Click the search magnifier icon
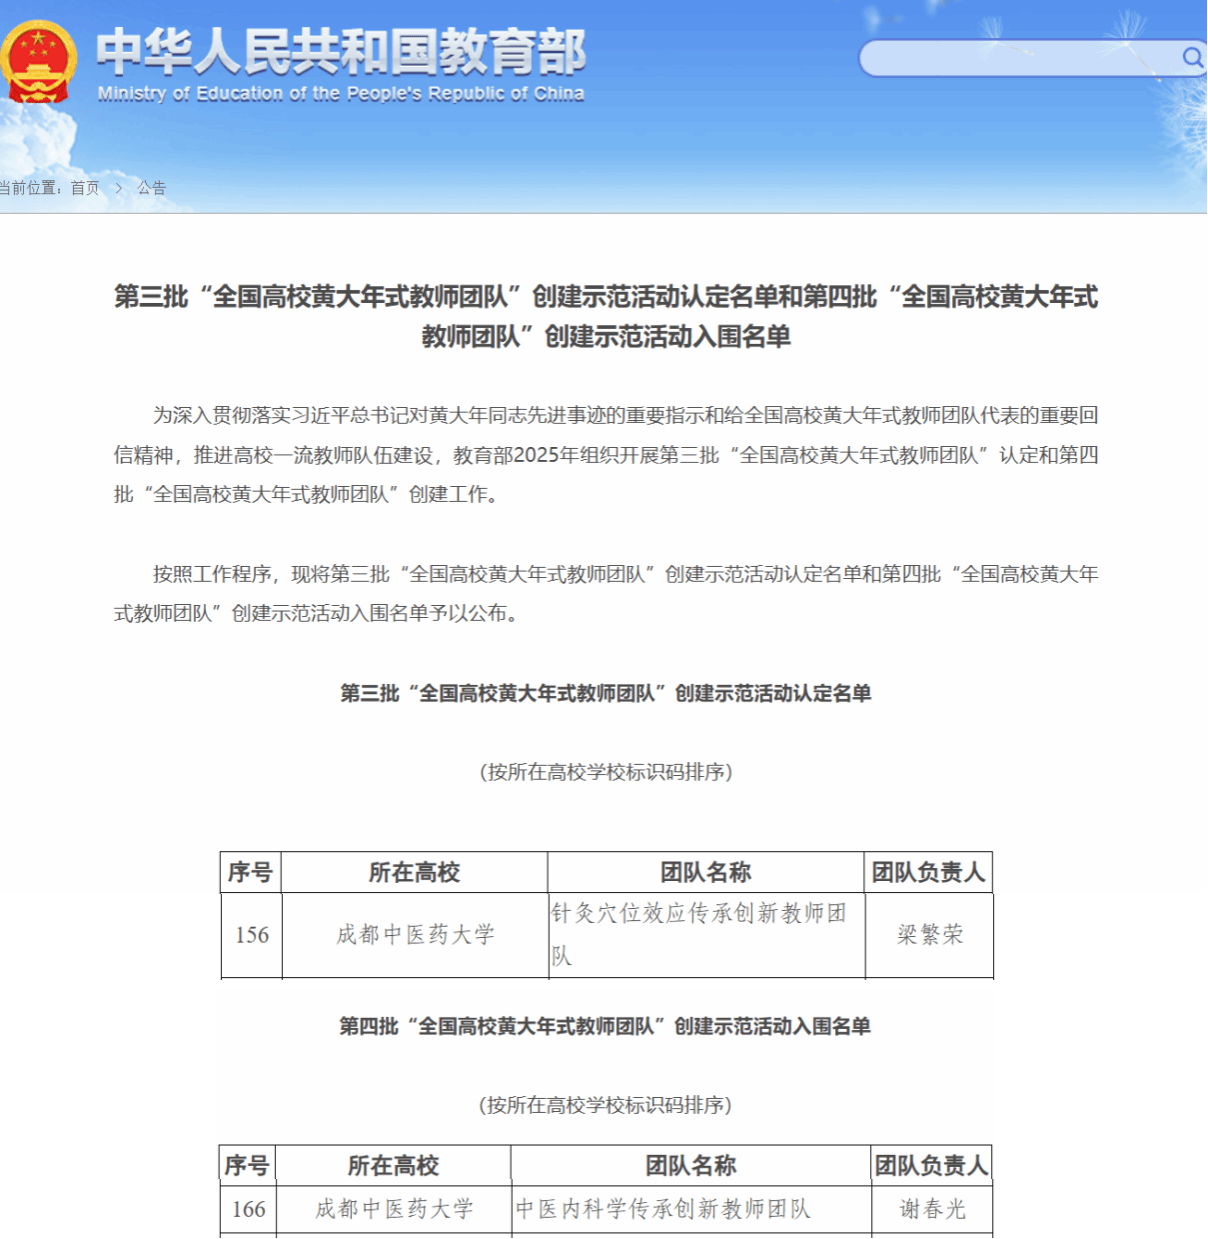 tap(1191, 58)
